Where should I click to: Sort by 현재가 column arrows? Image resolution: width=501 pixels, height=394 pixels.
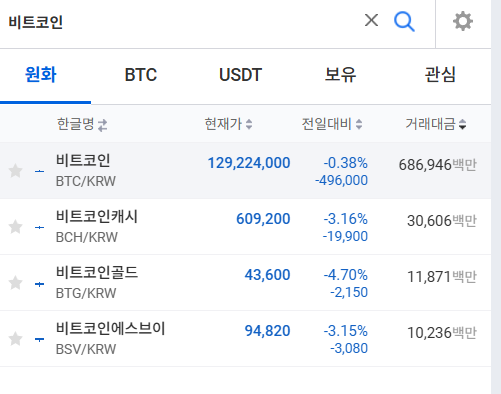coord(249,124)
